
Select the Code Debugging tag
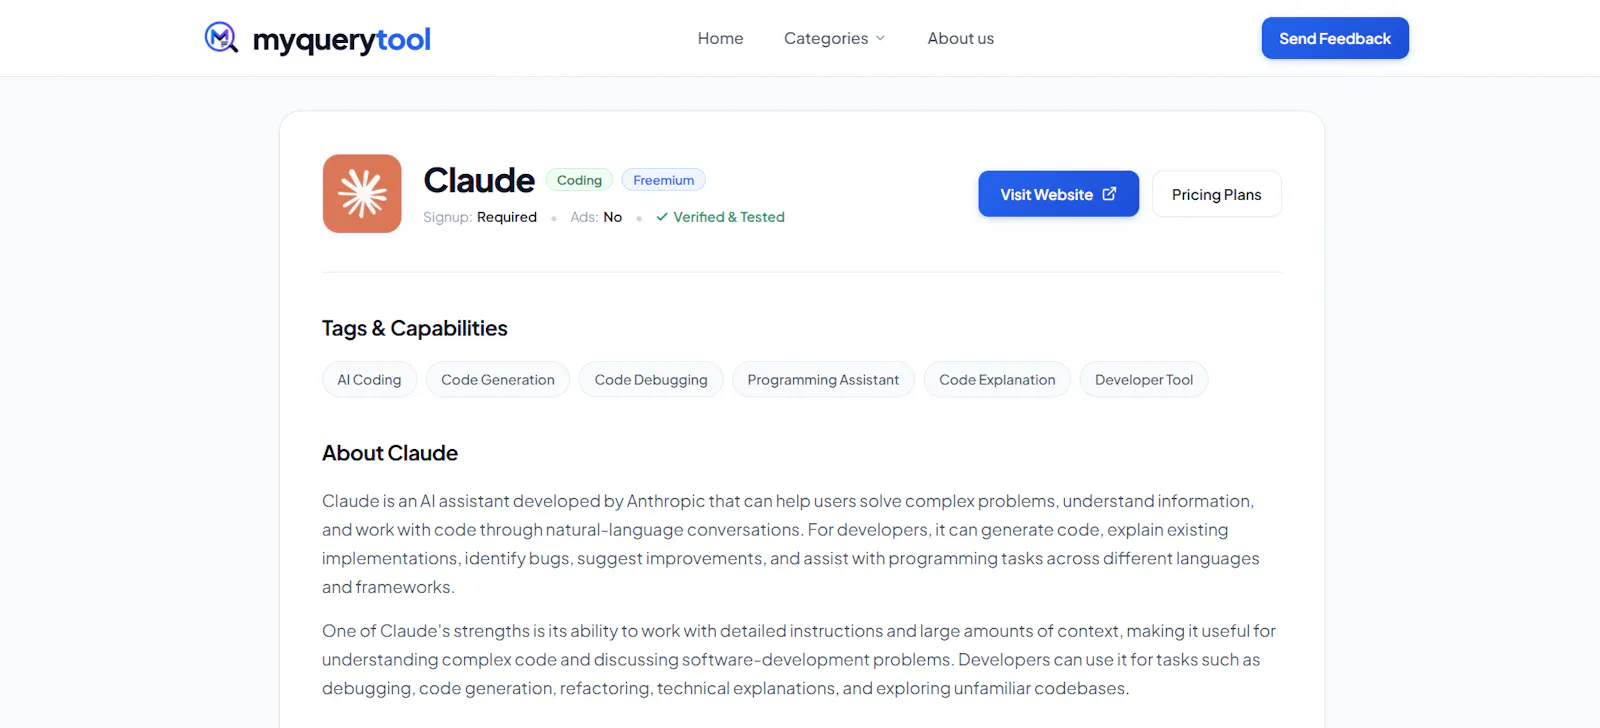651,380
